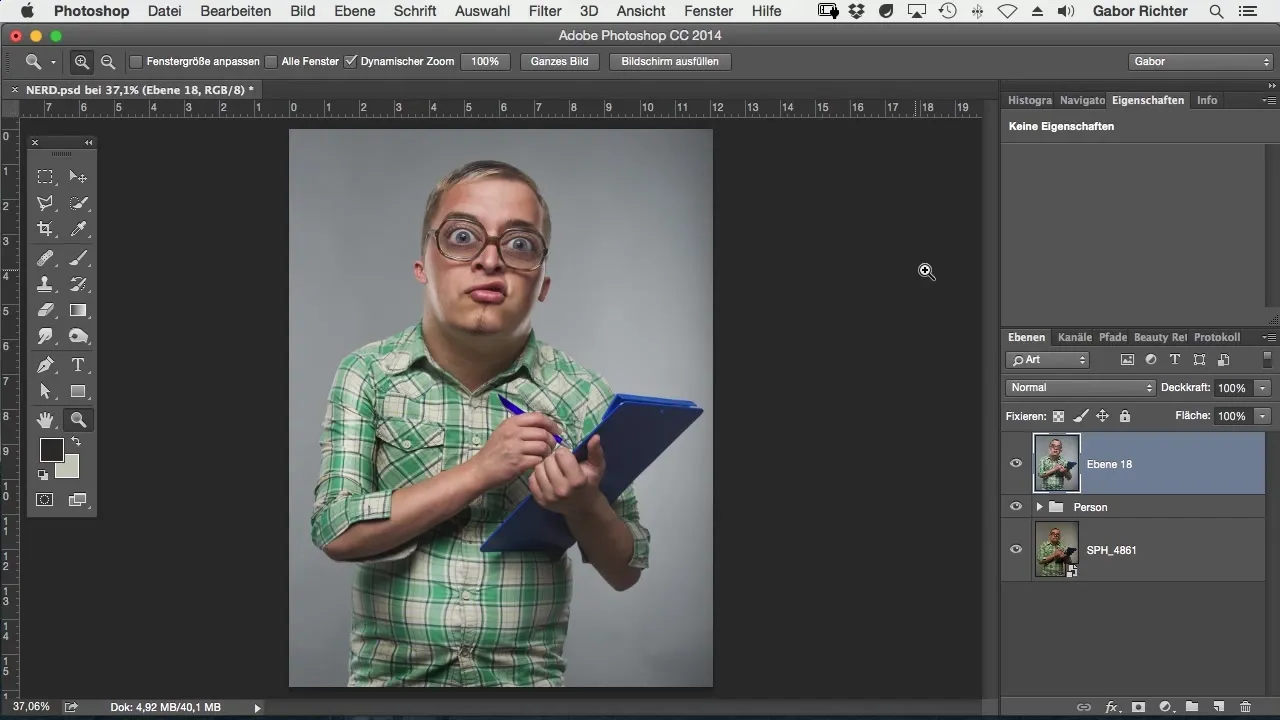
Task: Select the Smudge tool
Action: [45, 337]
